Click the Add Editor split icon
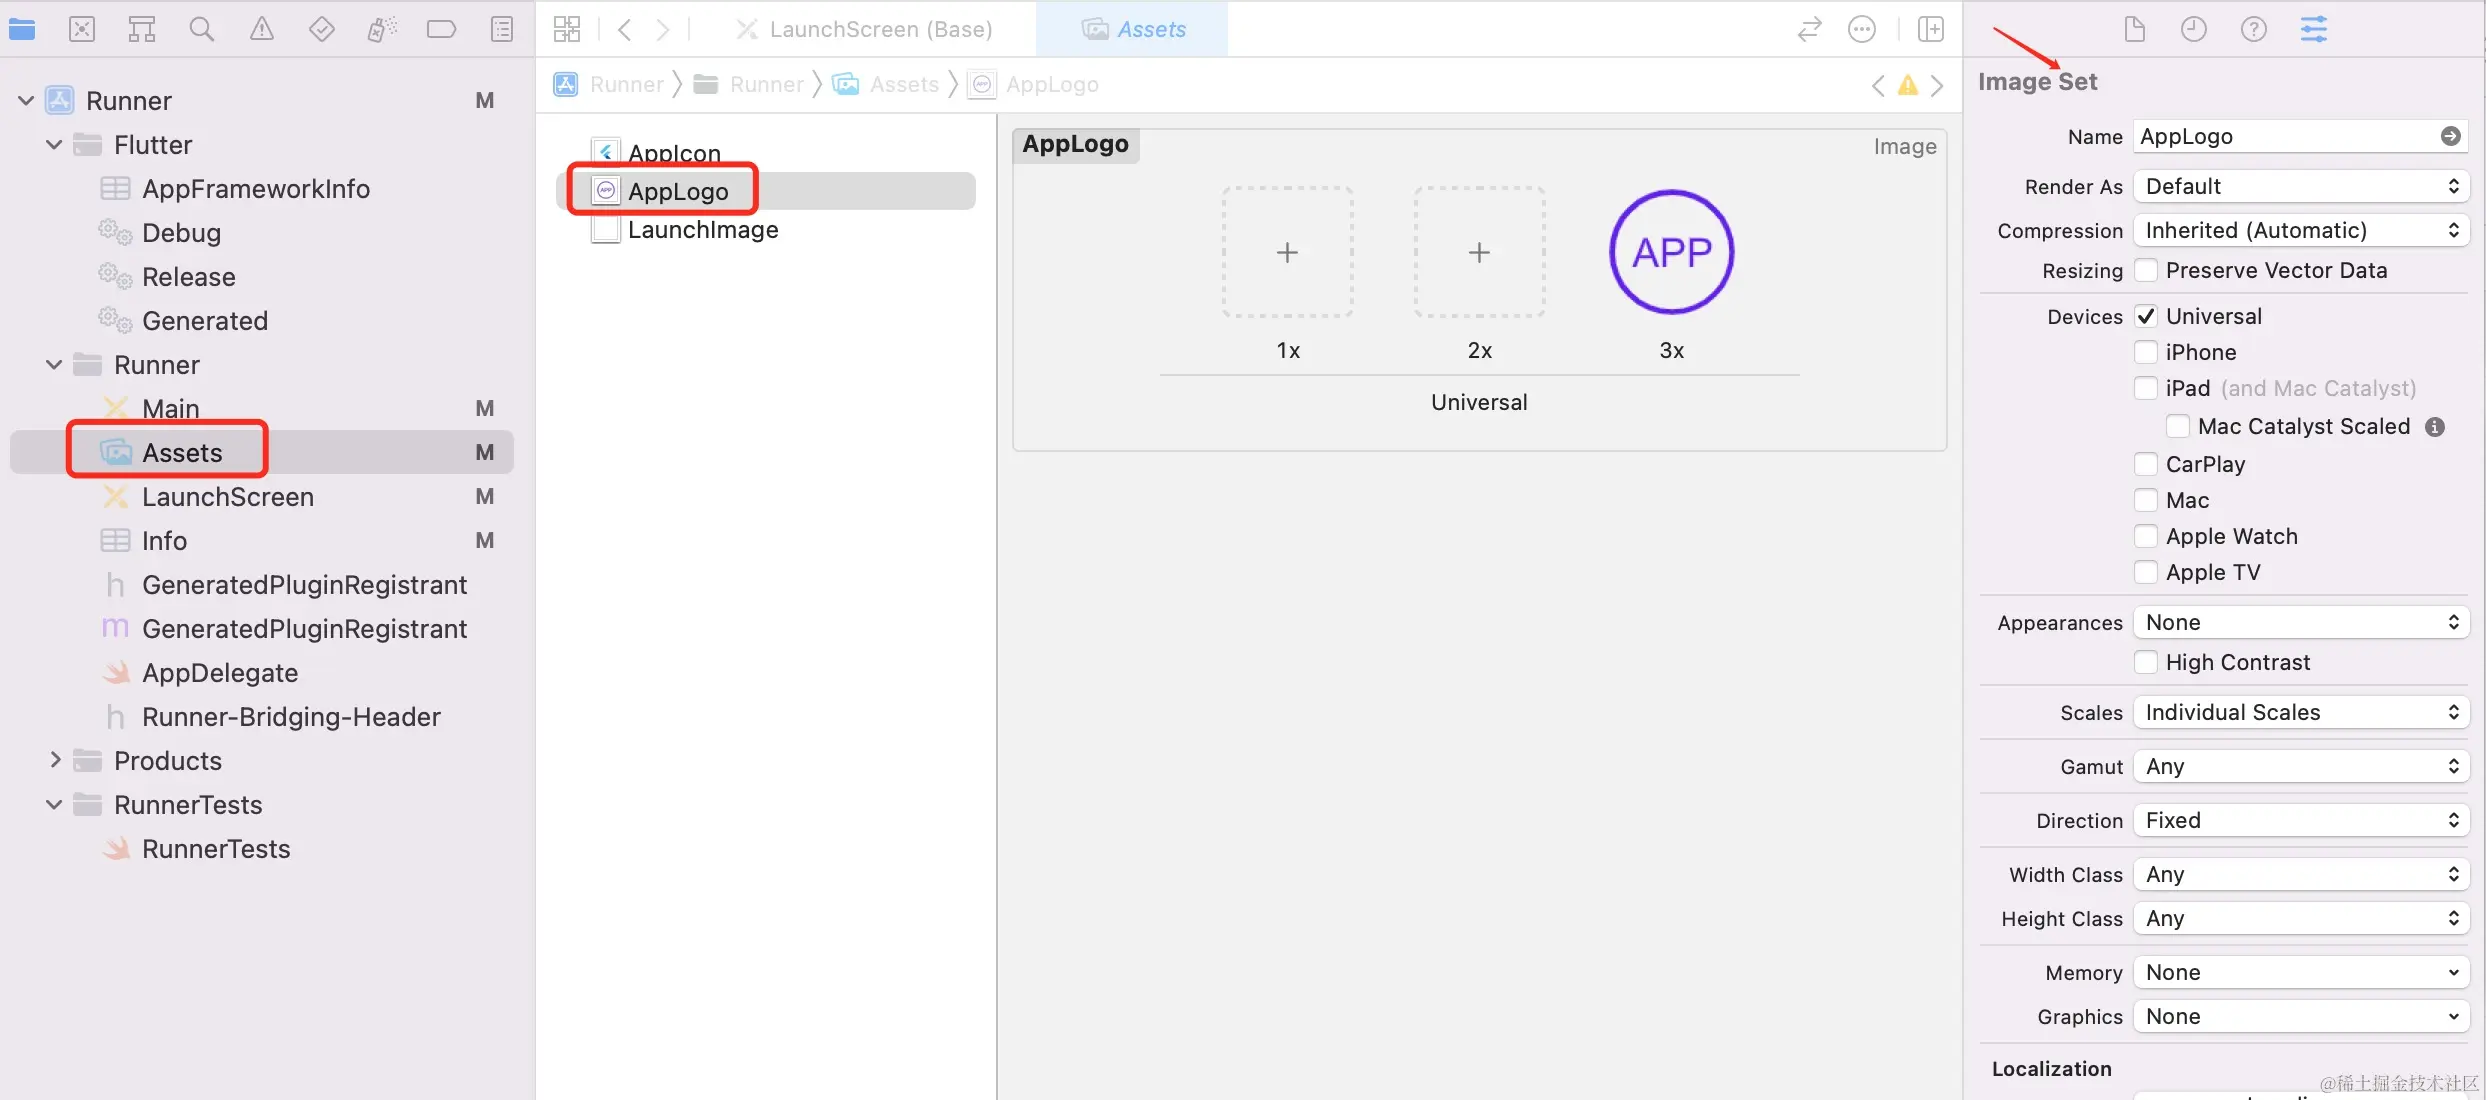Screen dimensions: 2486x1100 (1931, 29)
